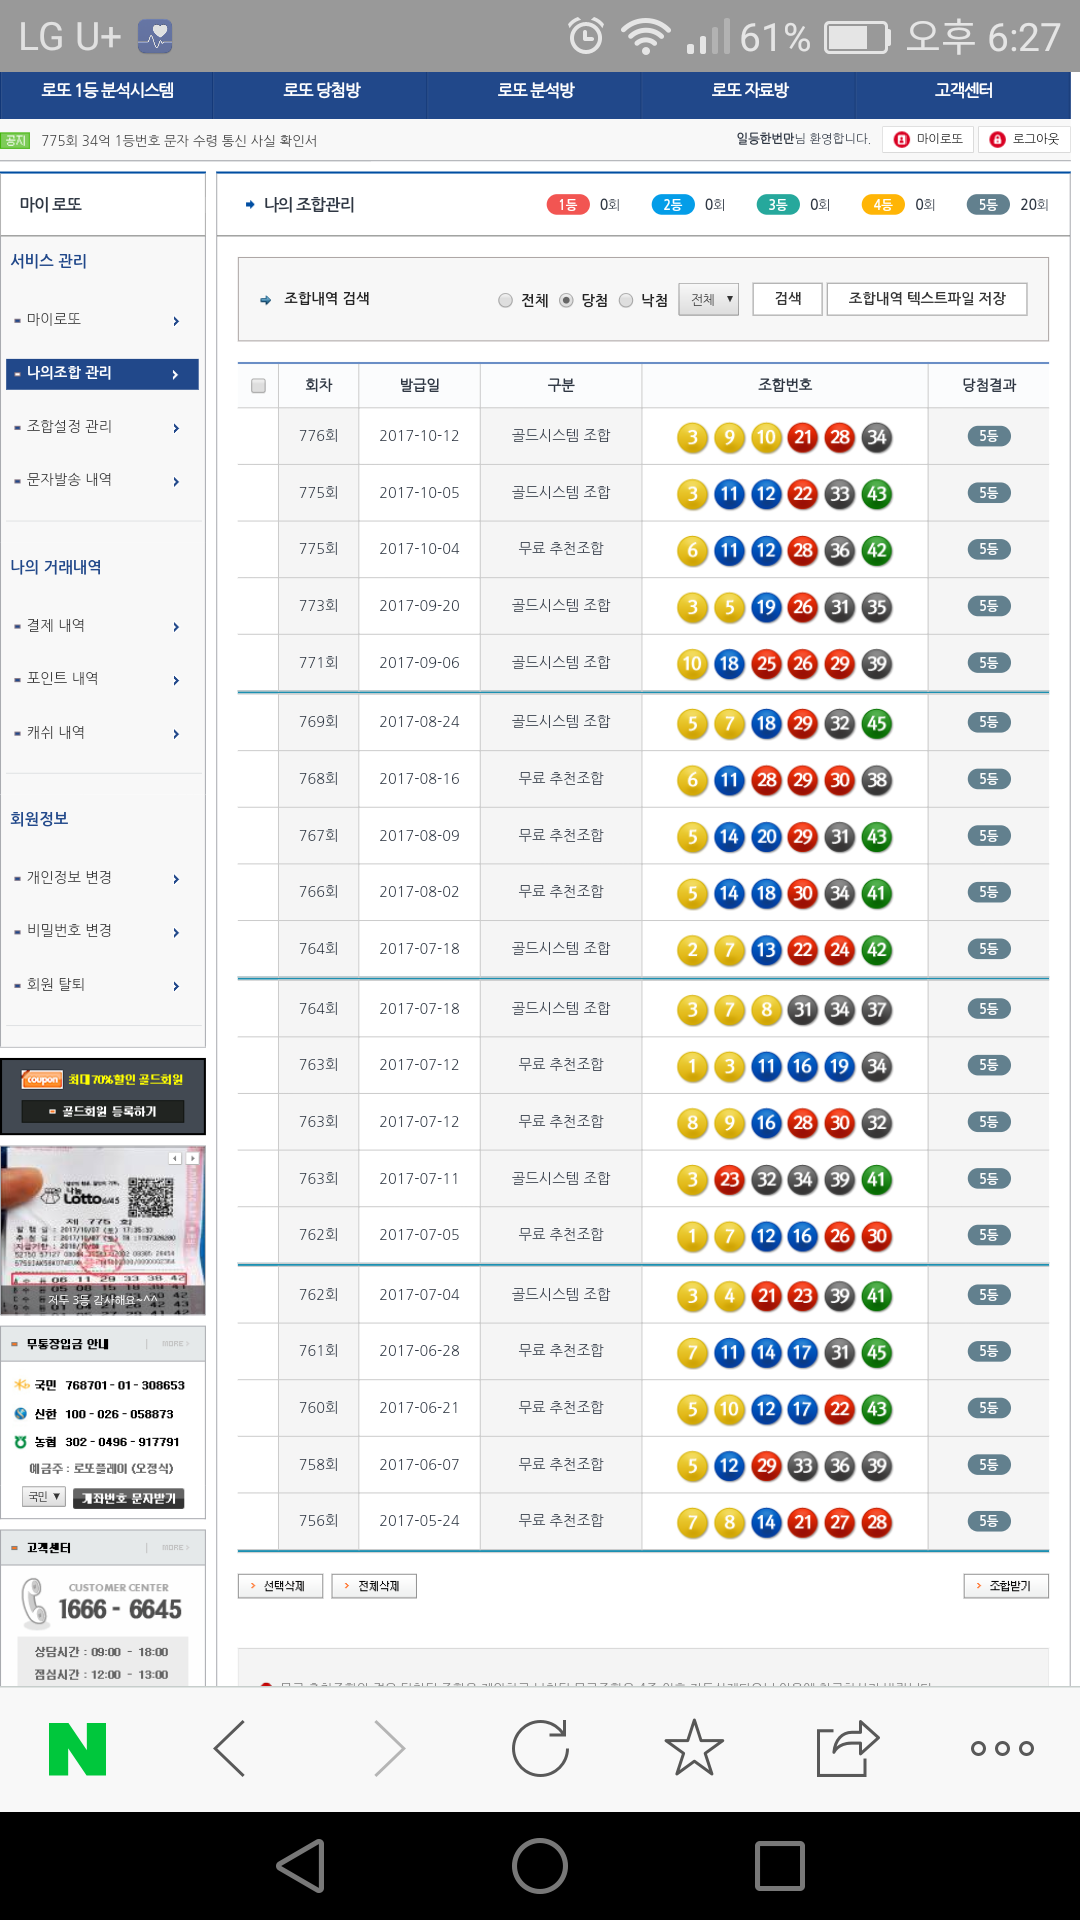
Task: Tap the Android recent apps square
Action: pos(779,1866)
